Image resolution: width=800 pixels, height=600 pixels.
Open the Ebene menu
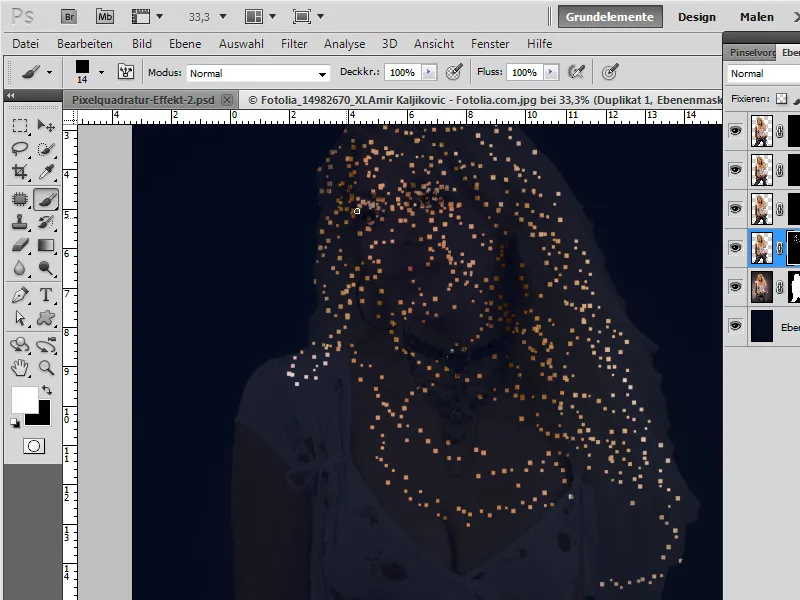[x=185, y=44]
